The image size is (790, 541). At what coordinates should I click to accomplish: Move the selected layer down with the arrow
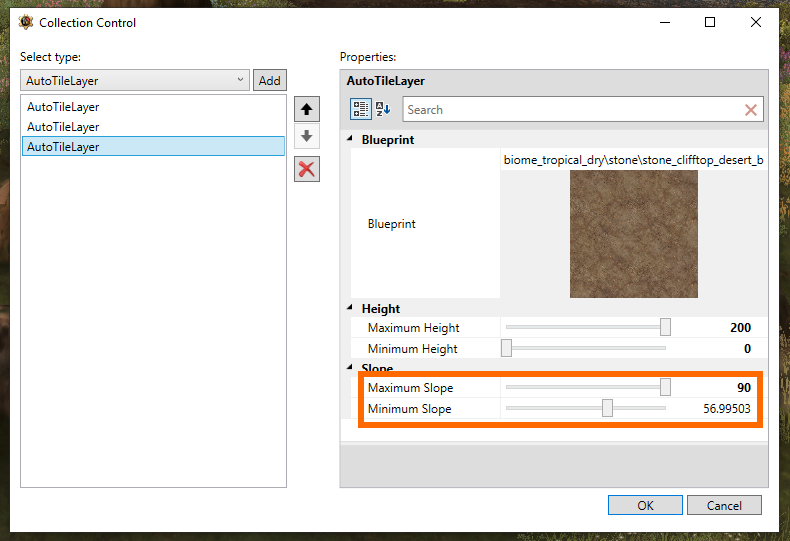point(306,136)
